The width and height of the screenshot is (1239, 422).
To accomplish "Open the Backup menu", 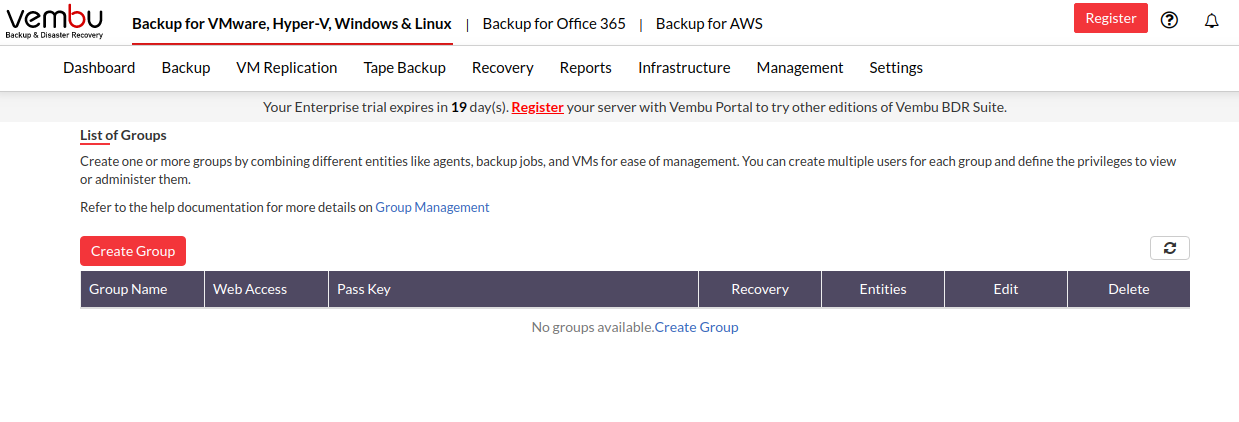I will point(186,68).
